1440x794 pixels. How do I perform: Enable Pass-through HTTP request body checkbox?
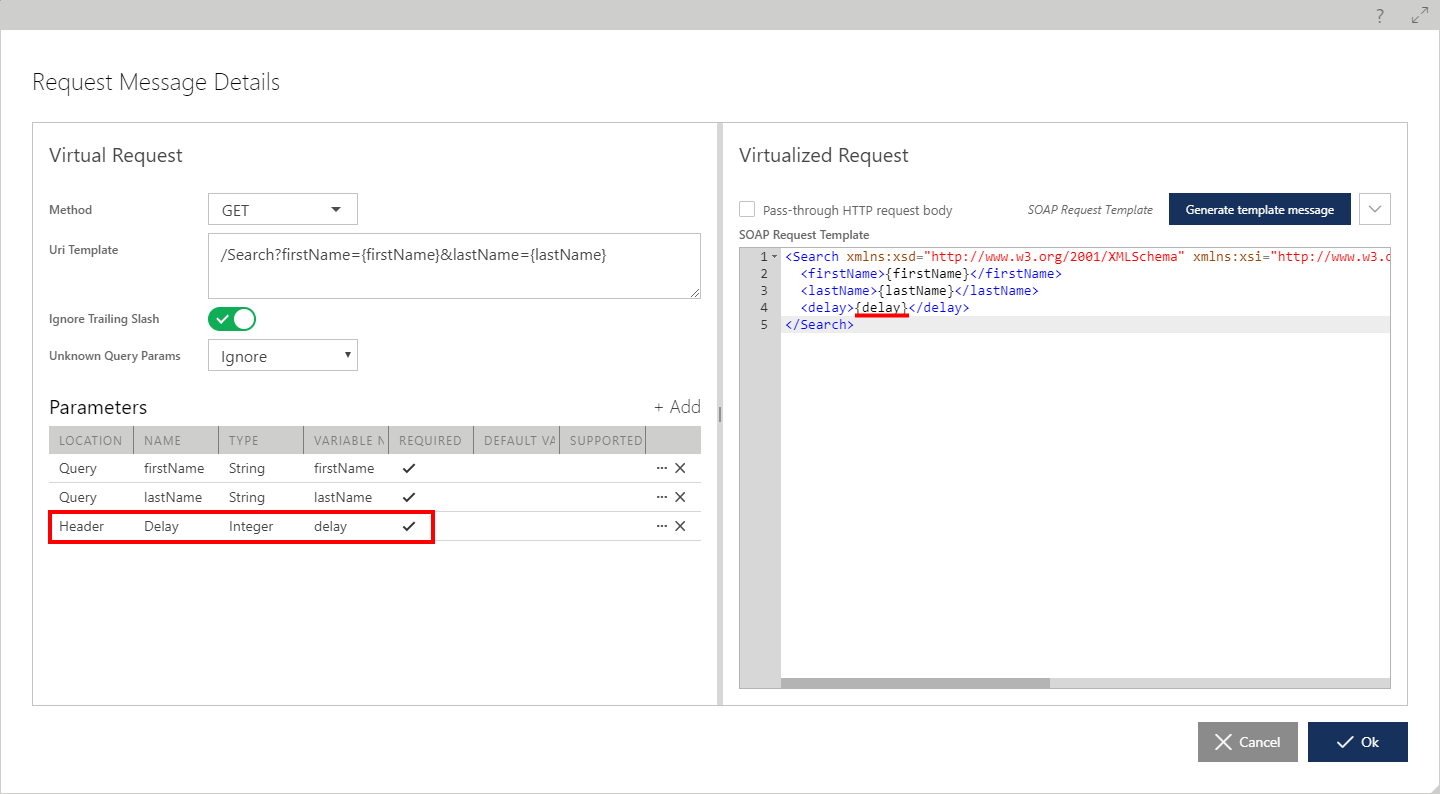click(x=747, y=209)
